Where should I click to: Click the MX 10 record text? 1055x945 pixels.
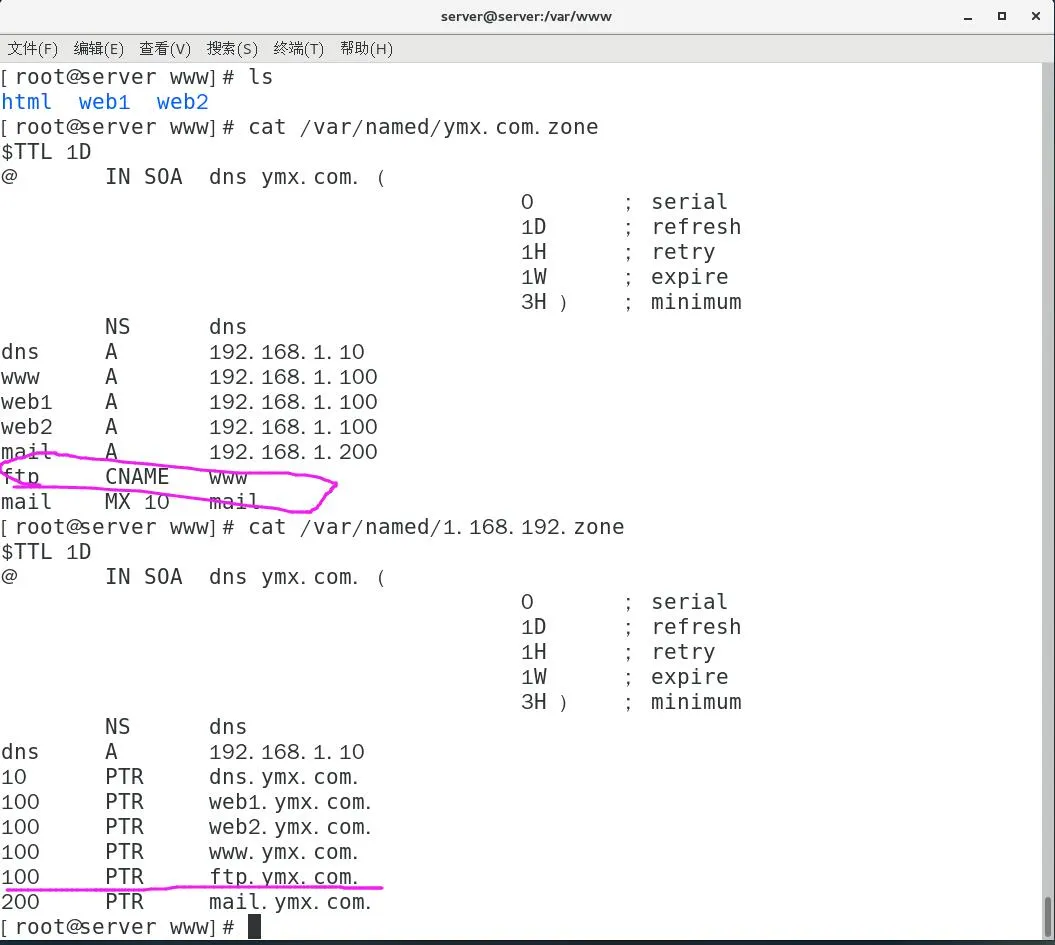click(137, 502)
